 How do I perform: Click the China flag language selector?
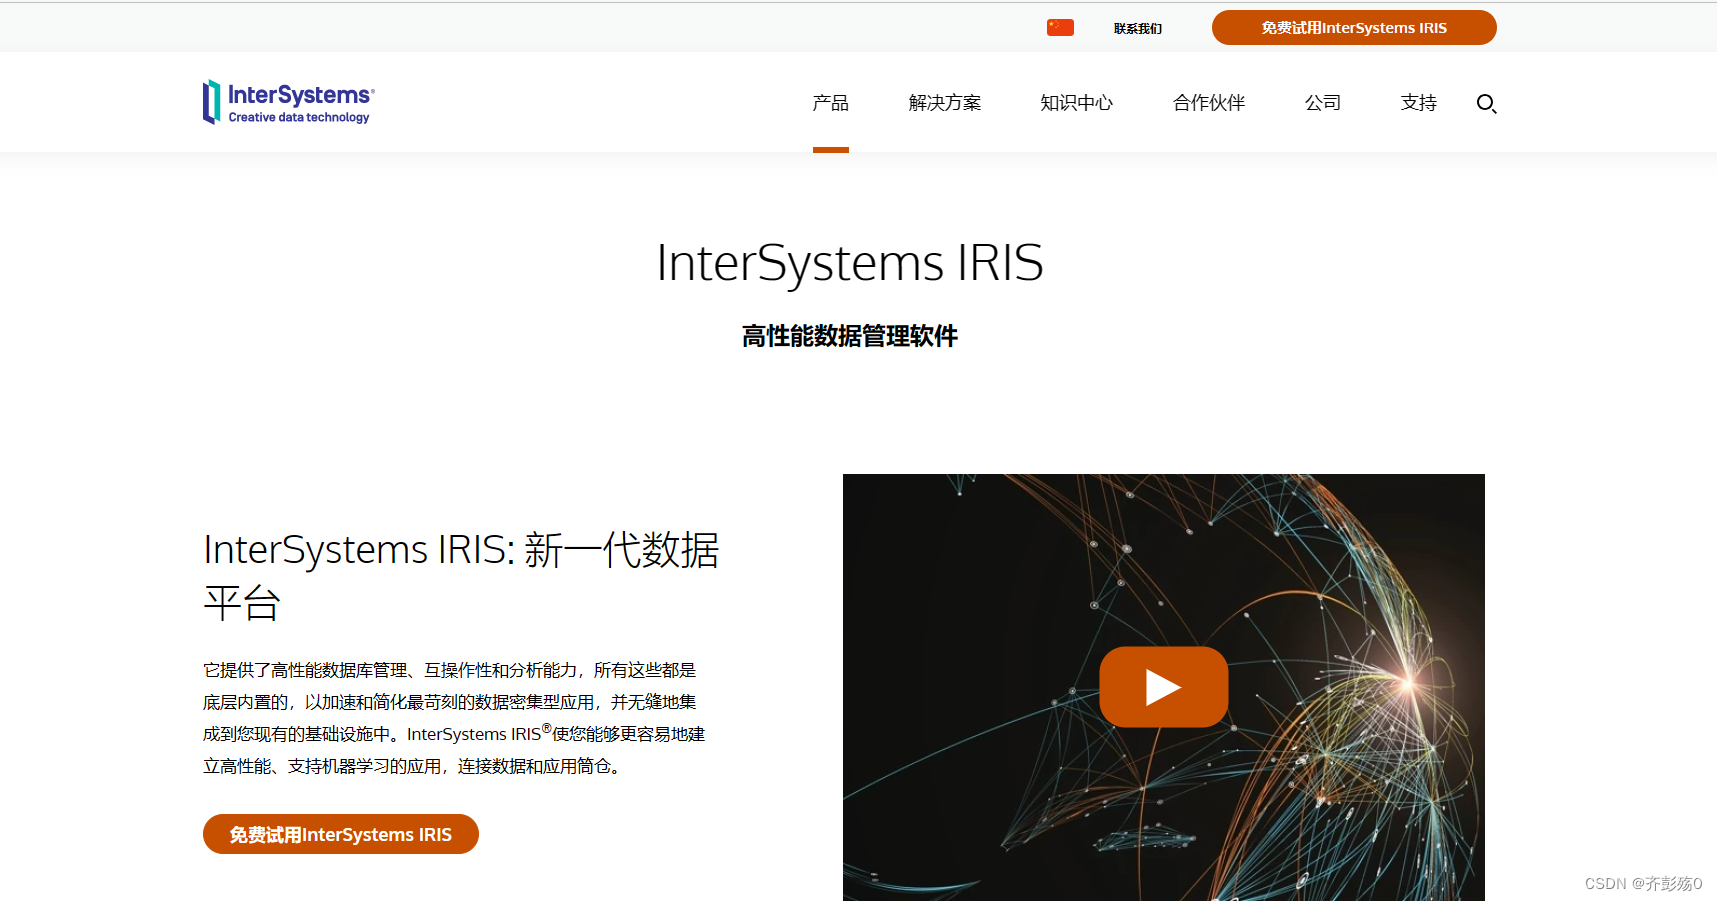tap(1060, 27)
